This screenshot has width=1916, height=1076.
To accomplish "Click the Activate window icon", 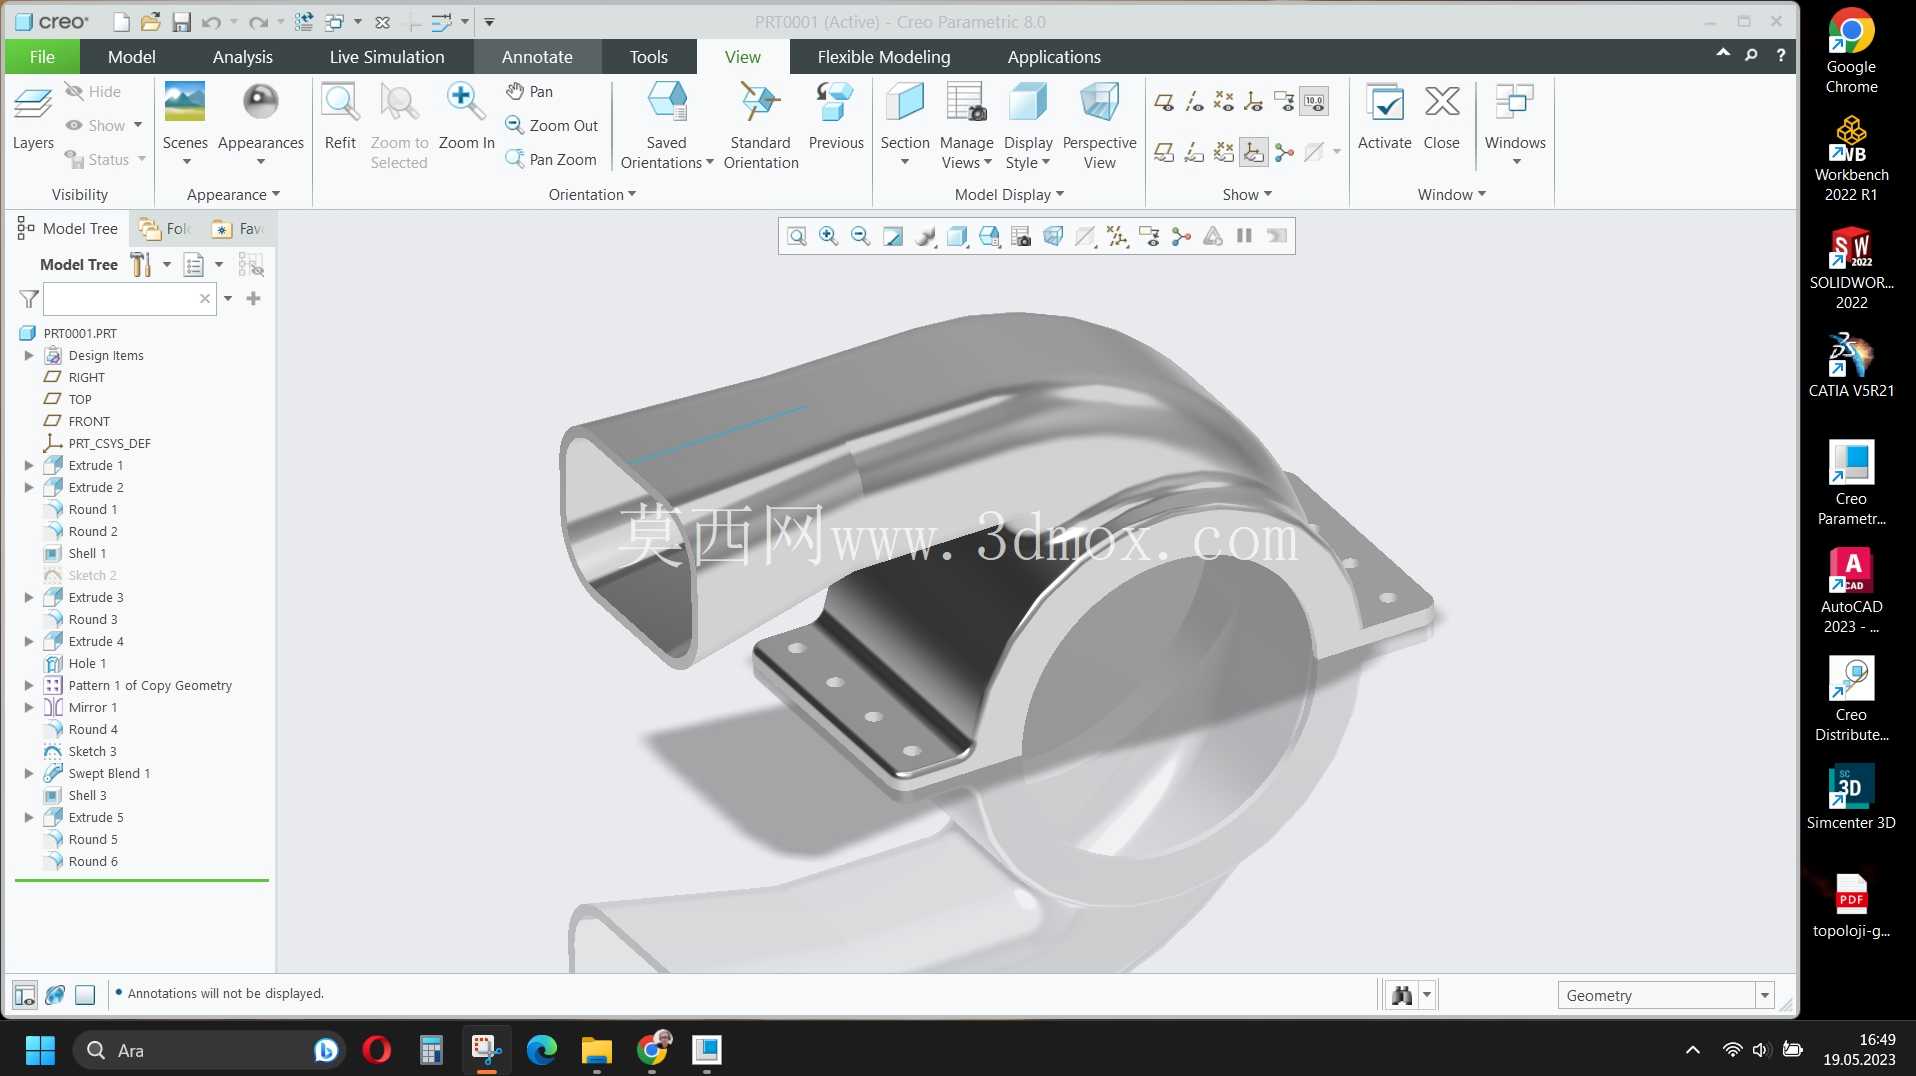I will click(x=1384, y=116).
